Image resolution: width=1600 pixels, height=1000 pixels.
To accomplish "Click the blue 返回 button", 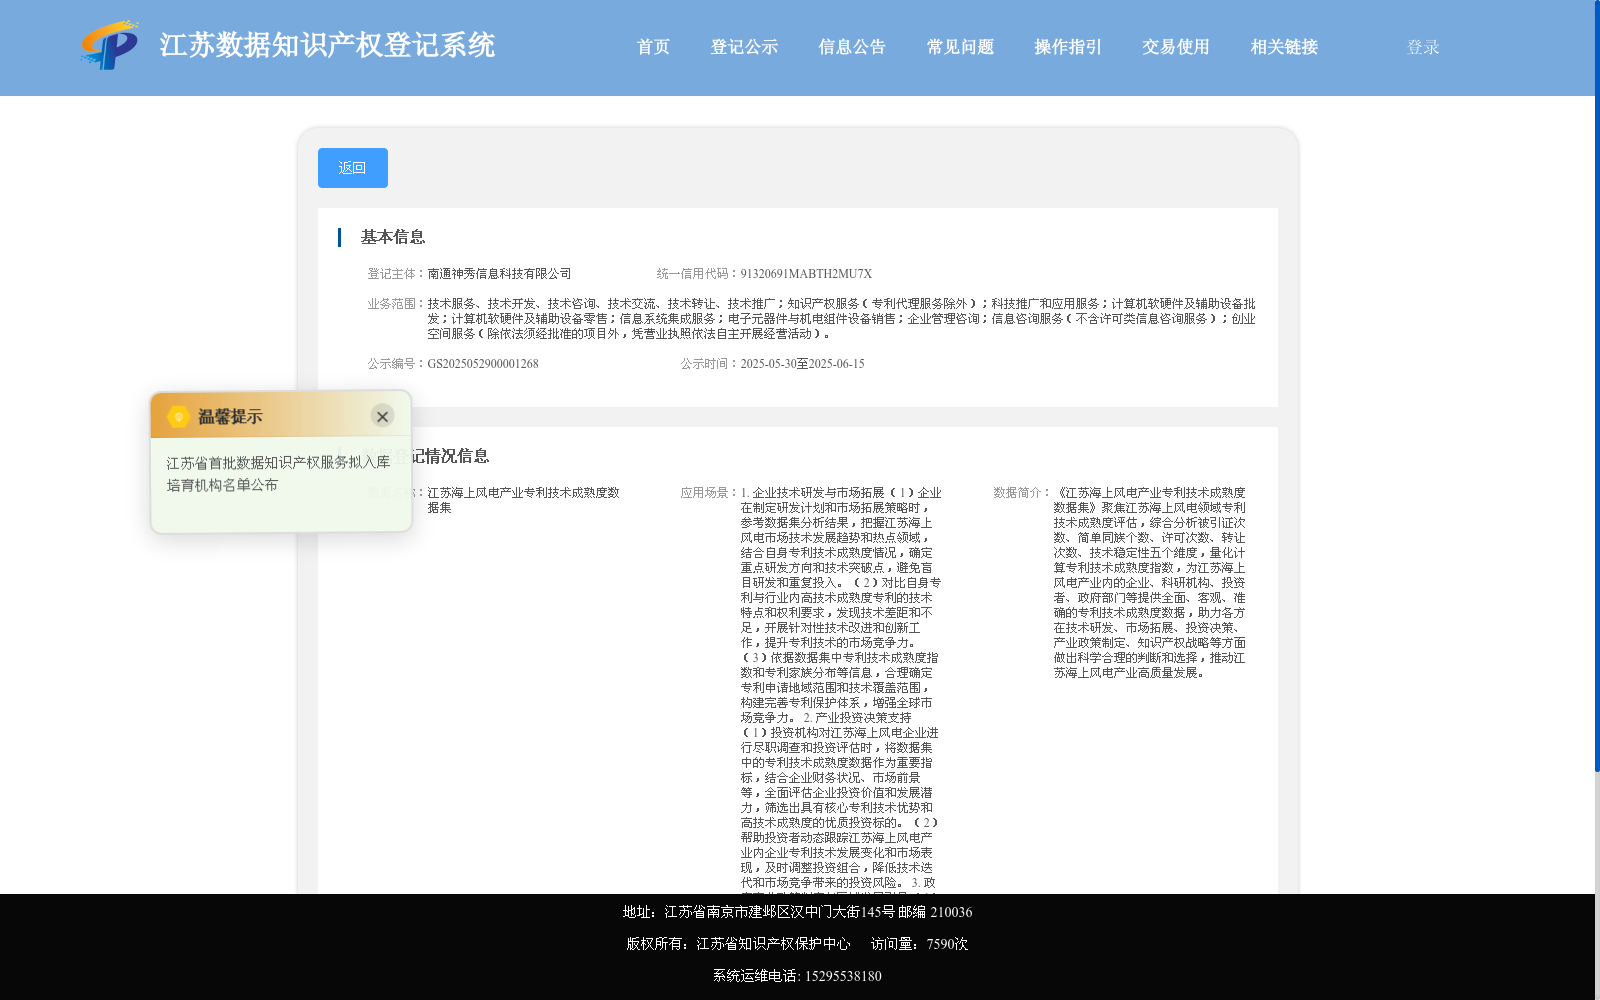I will 353,168.
